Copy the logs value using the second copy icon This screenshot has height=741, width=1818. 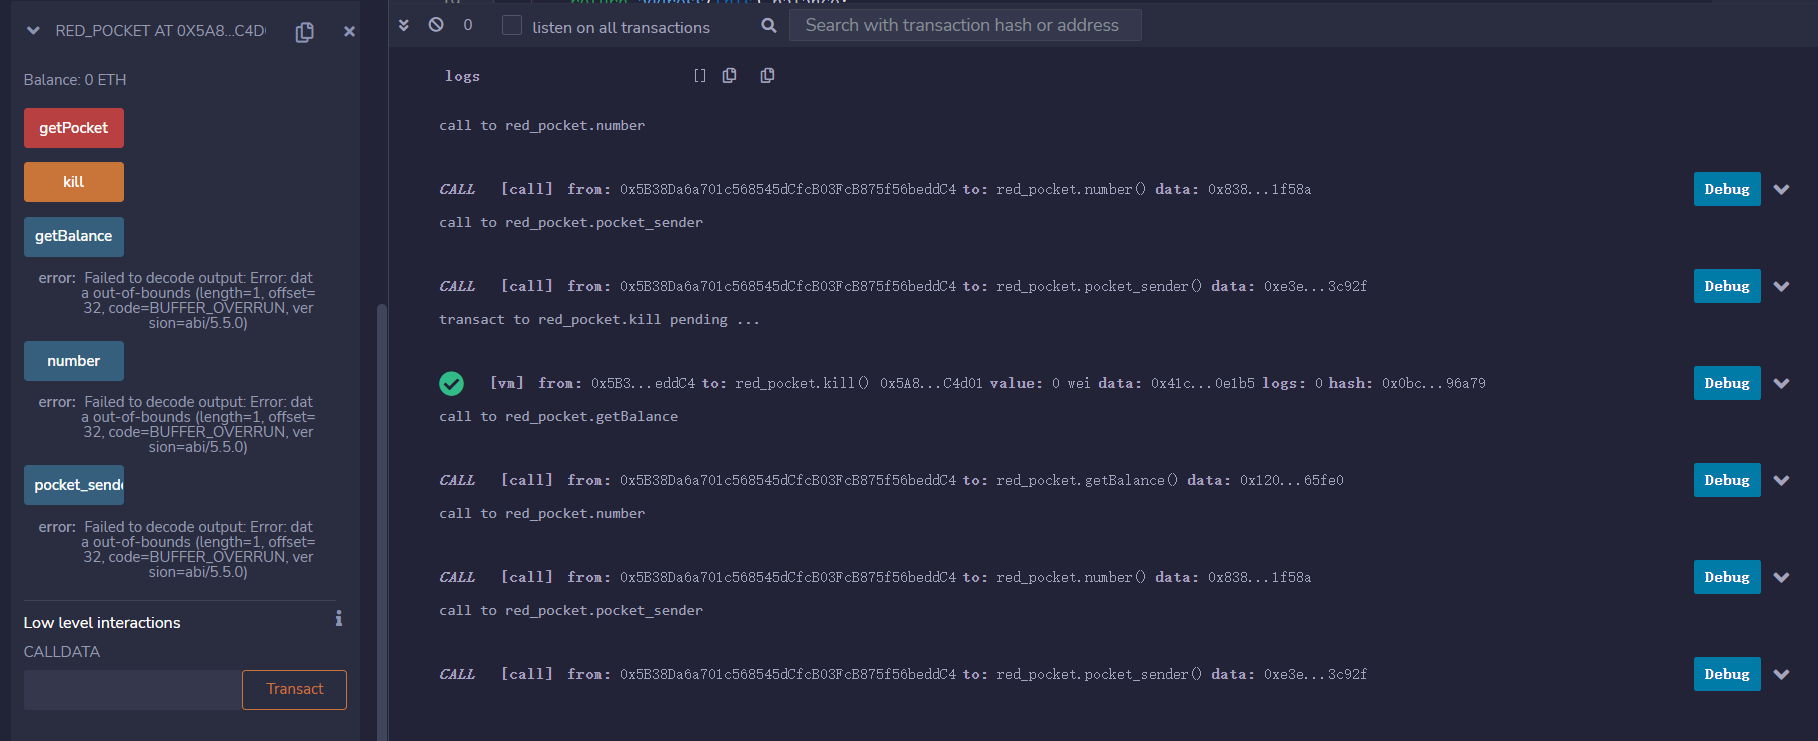[x=767, y=76]
